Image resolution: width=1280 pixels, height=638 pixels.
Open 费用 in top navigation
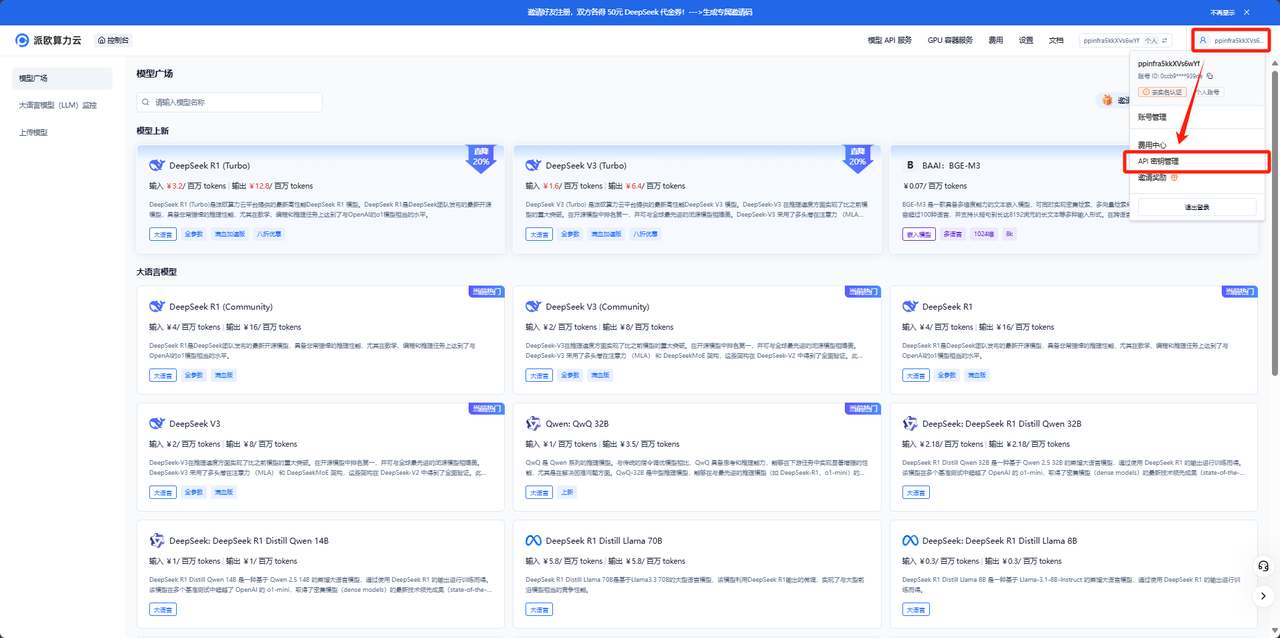tap(995, 40)
